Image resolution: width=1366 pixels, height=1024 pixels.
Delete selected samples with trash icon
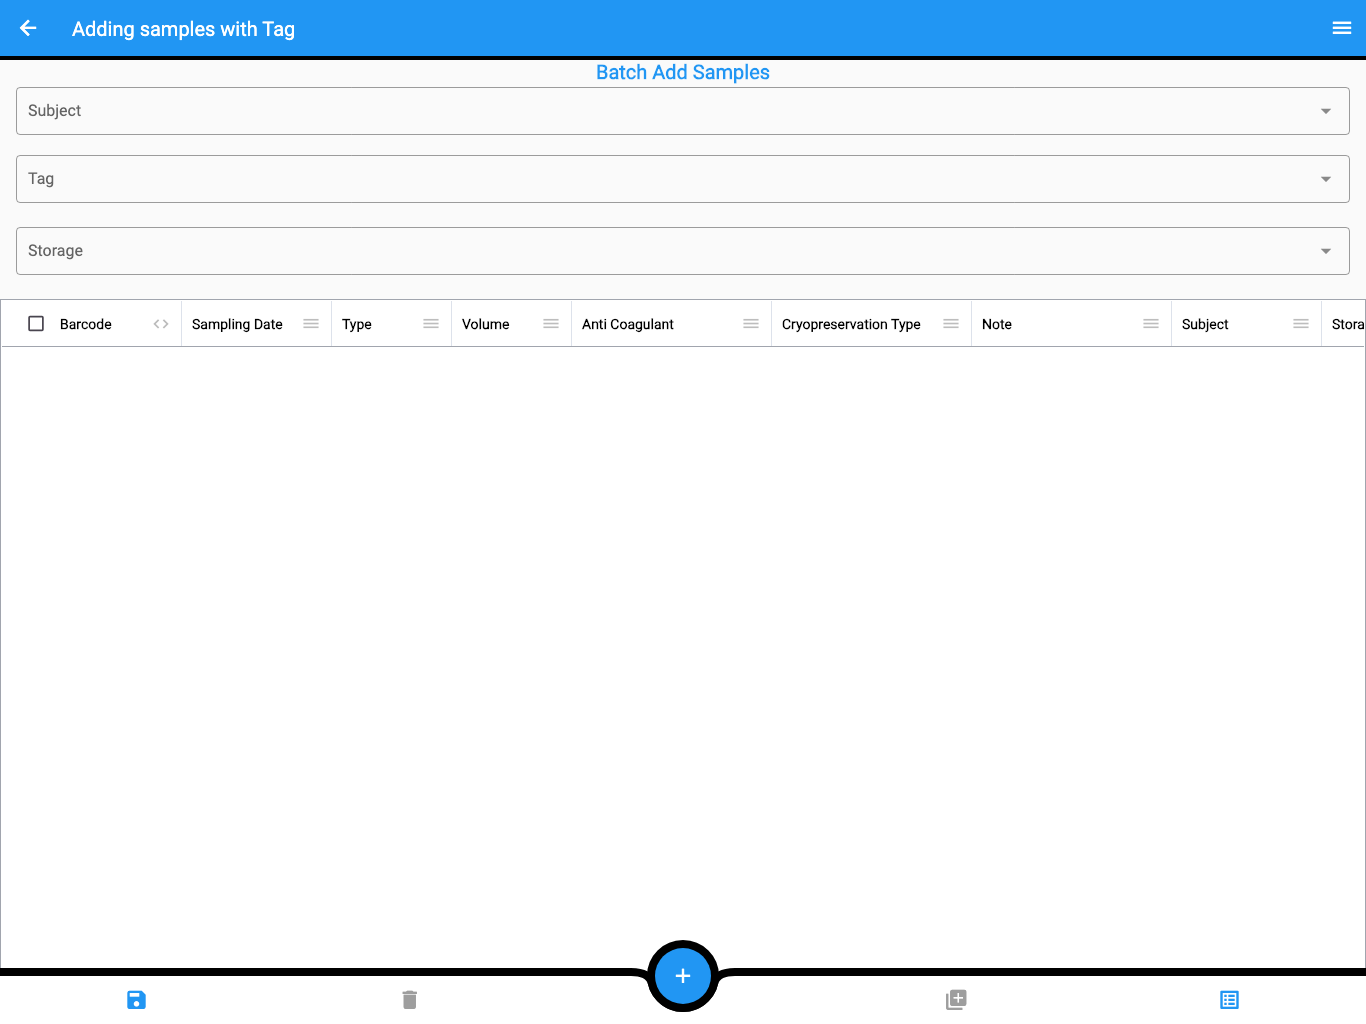(410, 1000)
